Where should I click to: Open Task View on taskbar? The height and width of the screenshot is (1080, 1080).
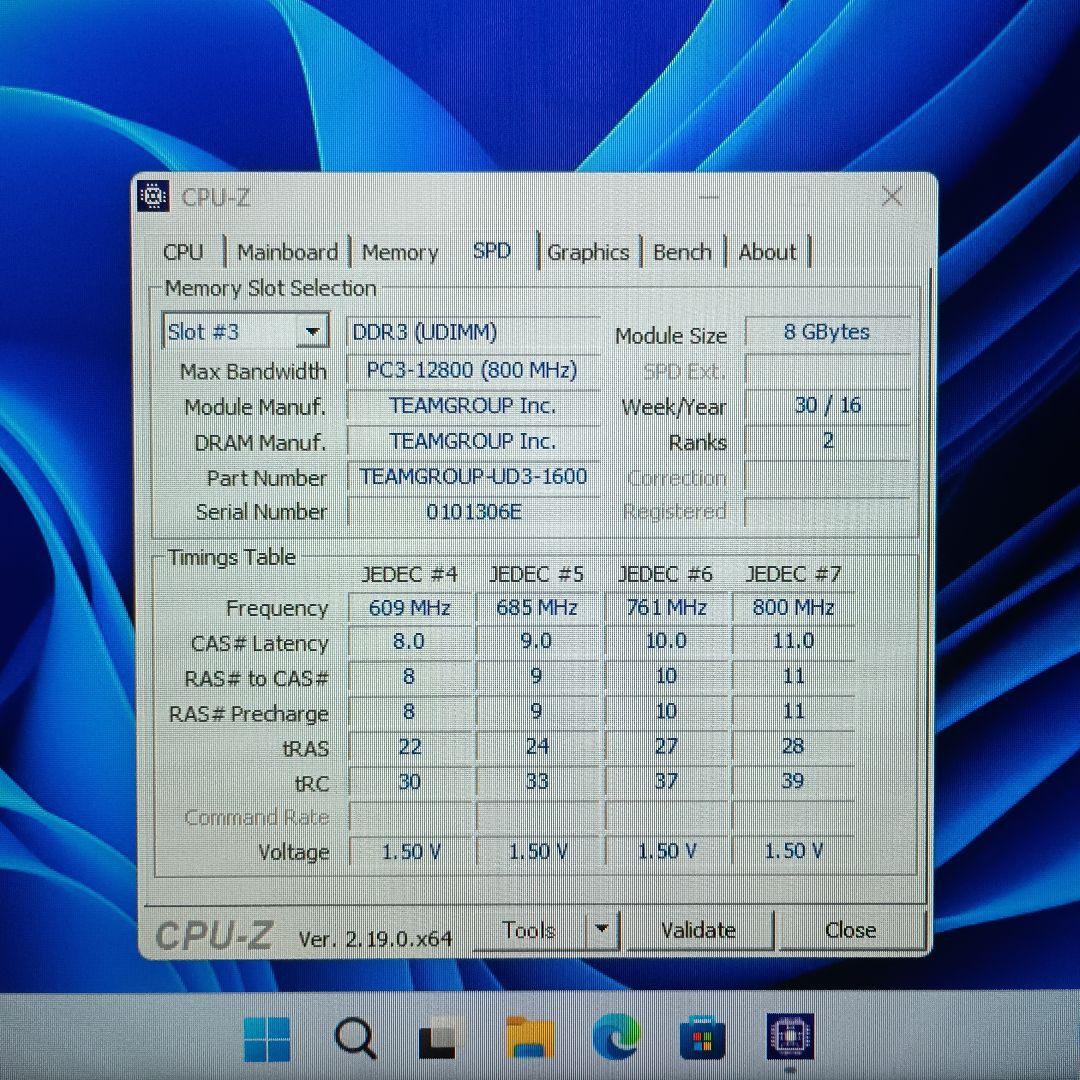click(x=439, y=1039)
